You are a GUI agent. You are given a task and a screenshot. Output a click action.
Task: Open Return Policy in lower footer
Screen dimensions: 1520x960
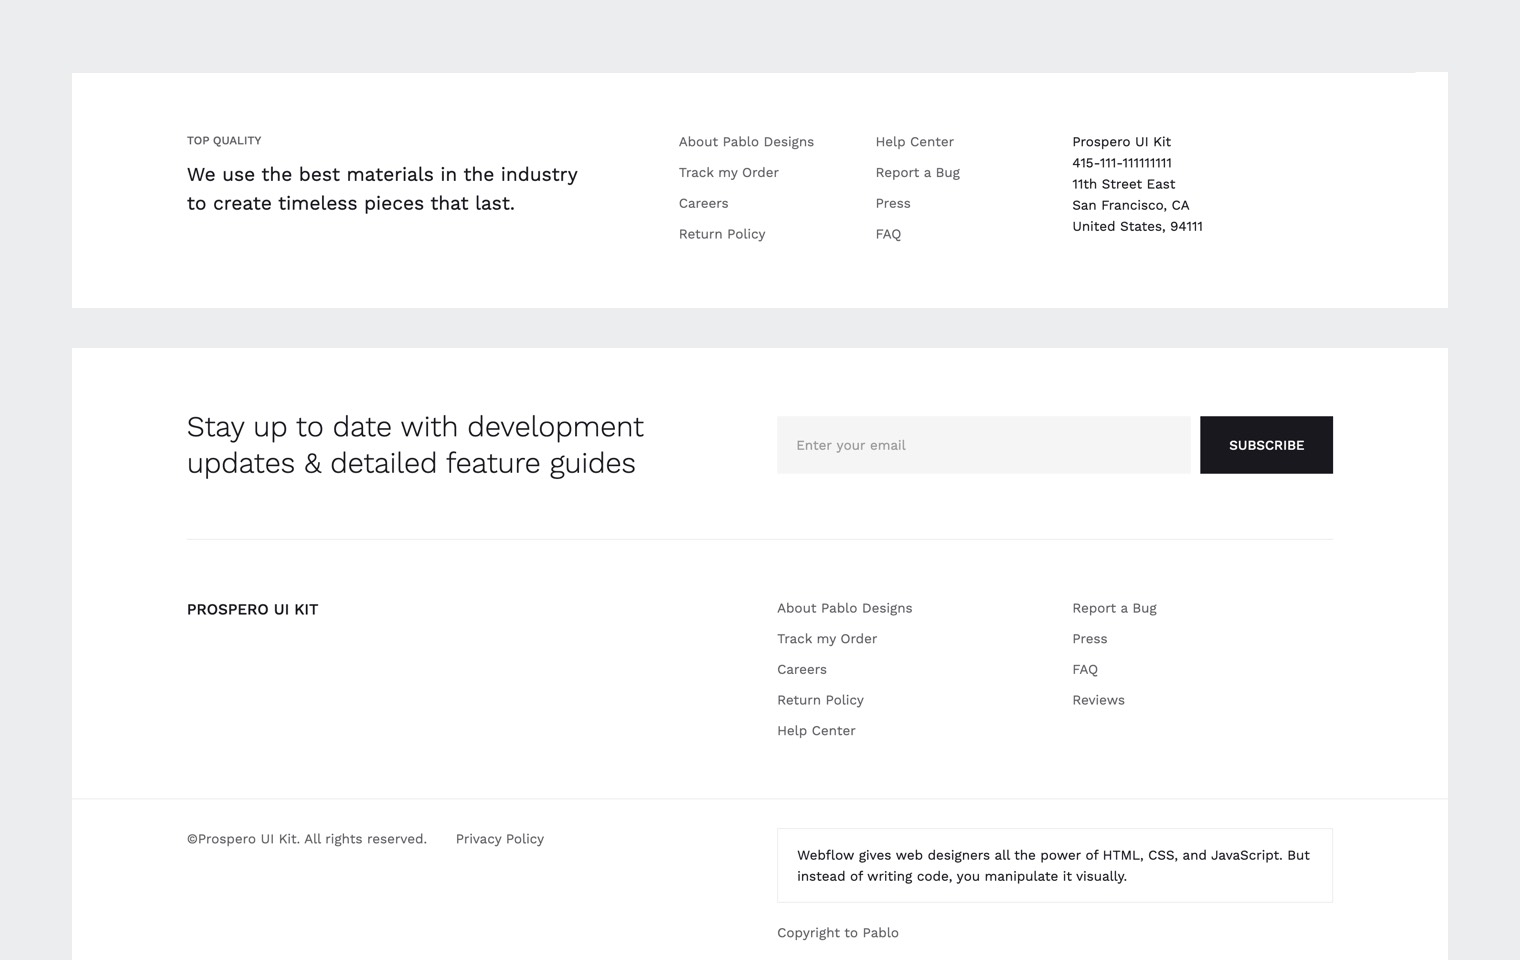820,700
